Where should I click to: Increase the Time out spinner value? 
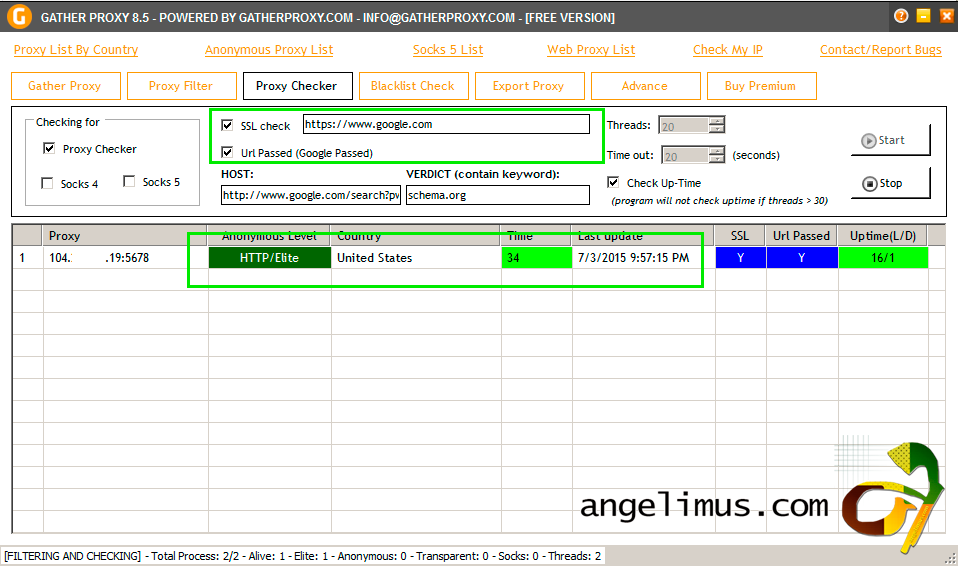point(717,150)
